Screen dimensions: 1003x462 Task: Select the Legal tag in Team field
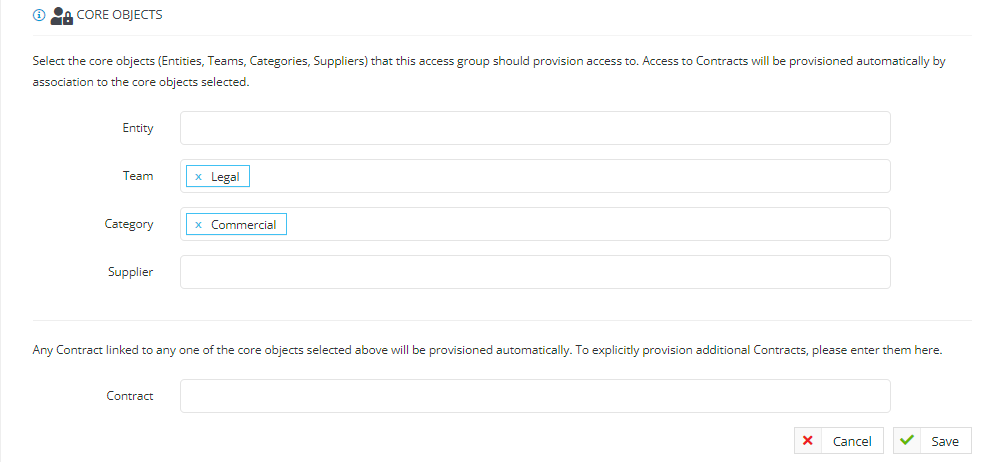pos(225,177)
